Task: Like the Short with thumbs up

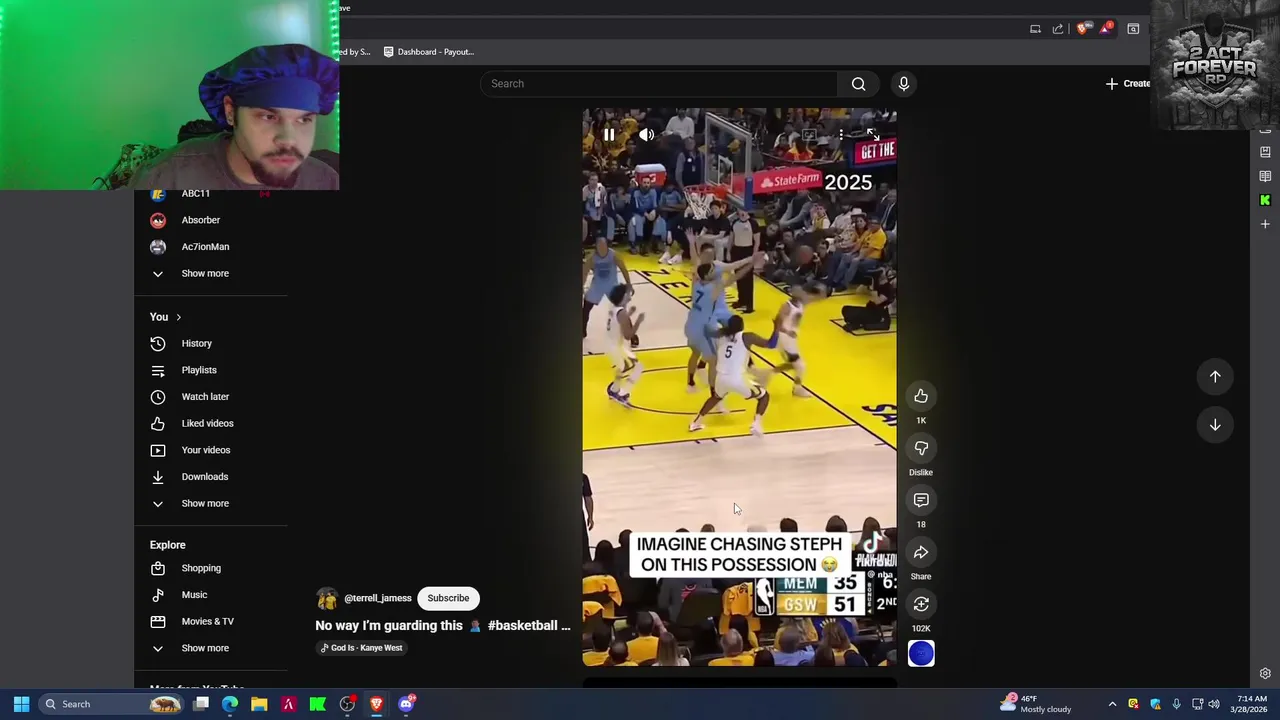Action: tap(921, 397)
